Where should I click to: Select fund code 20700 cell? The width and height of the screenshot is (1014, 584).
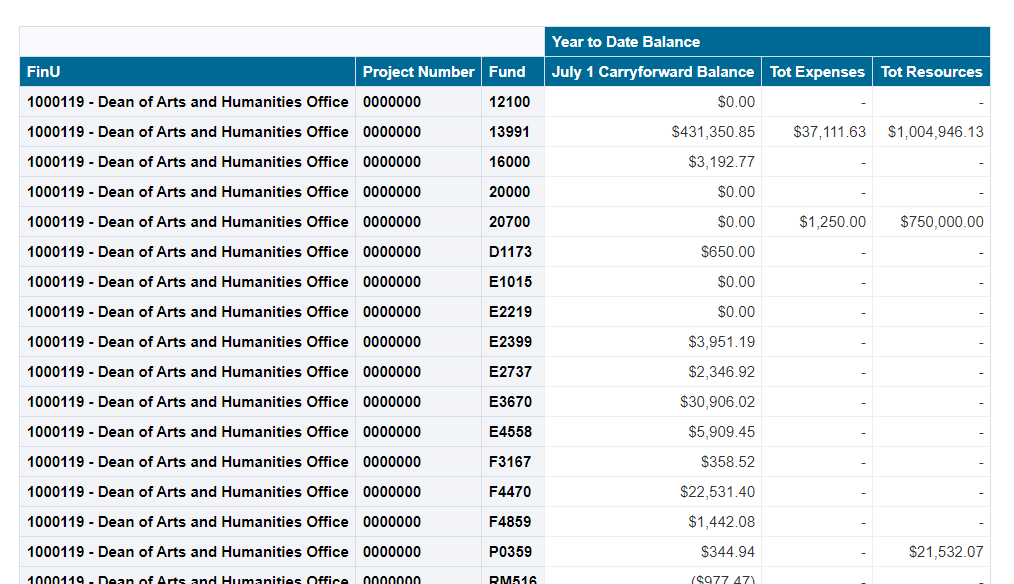[510, 222]
